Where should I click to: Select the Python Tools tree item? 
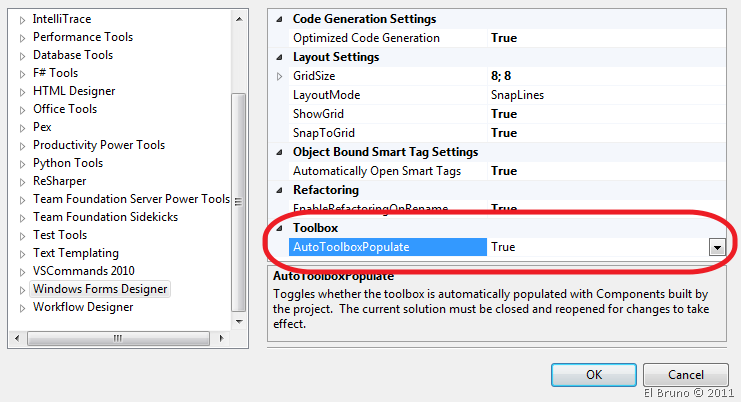[68, 163]
